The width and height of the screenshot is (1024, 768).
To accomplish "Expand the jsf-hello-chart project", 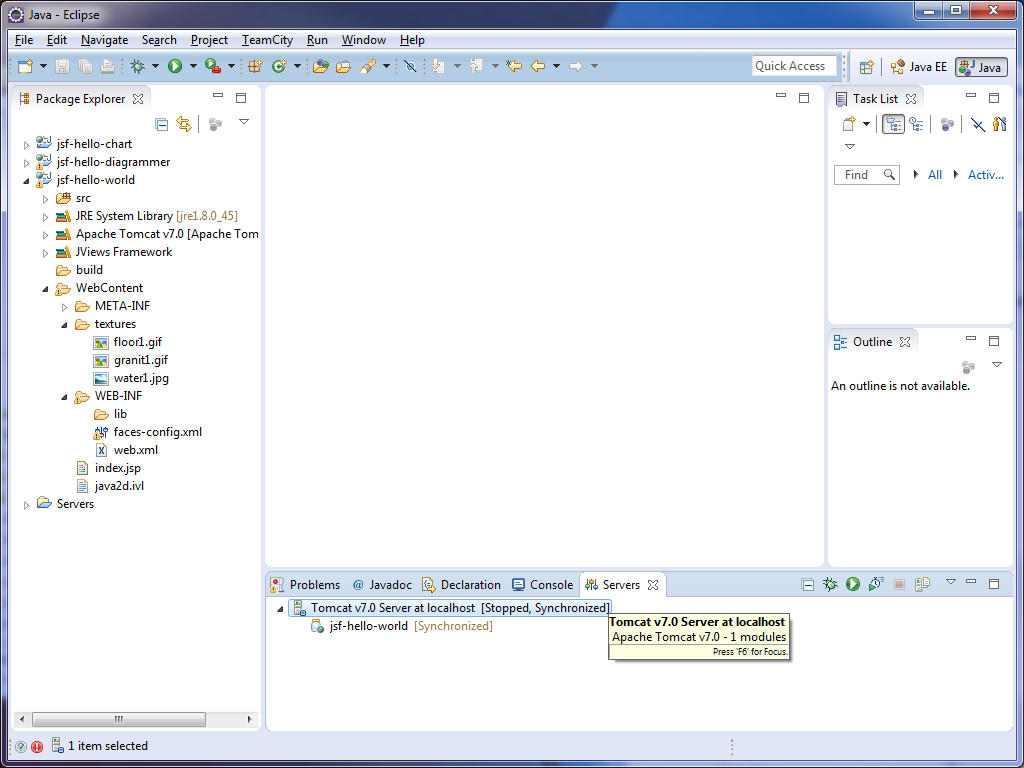I will click(x=27, y=145).
